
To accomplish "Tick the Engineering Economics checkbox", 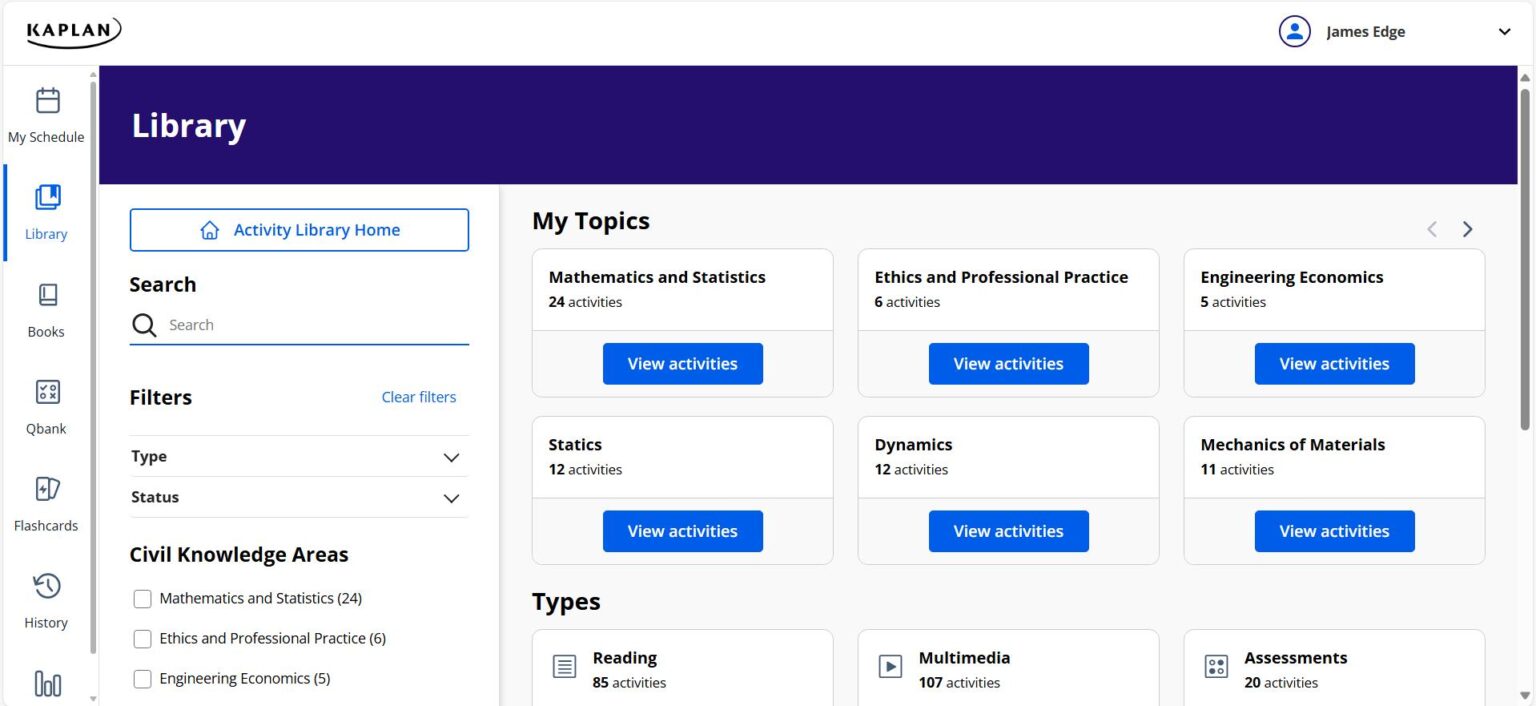I will coord(143,679).
